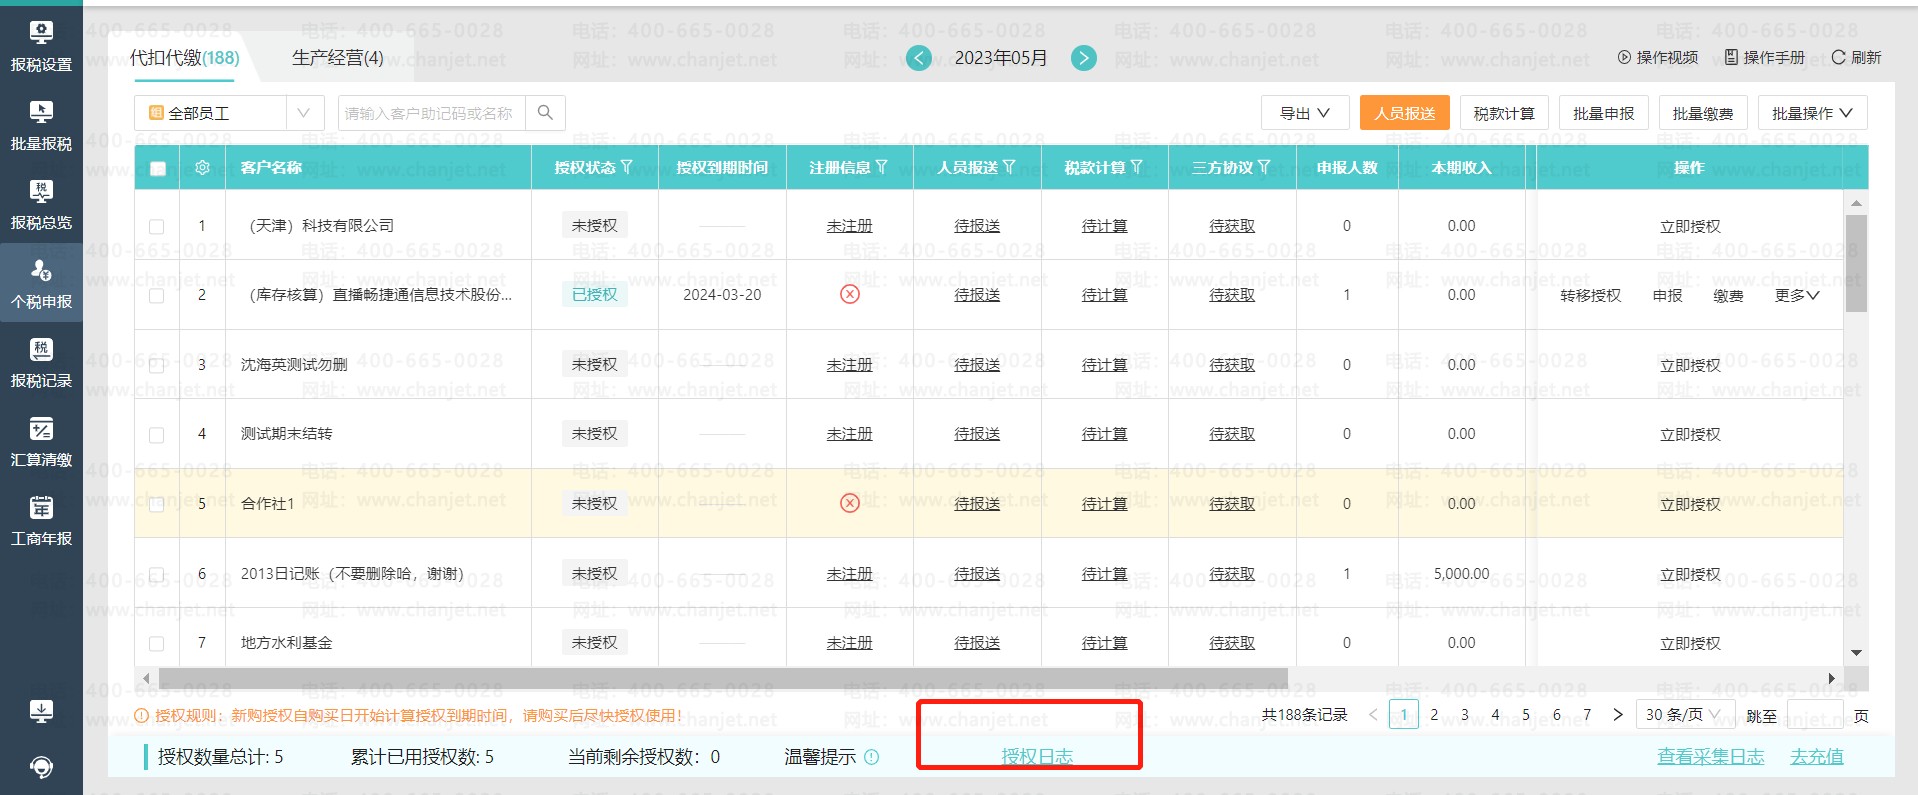This screenshot has width=1918, height=795.
Task: Go to the previous month from 2023年05月
Action: (918, 58)
